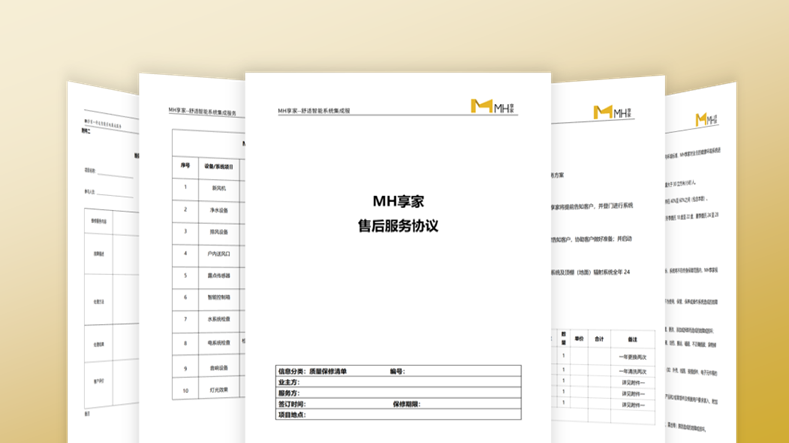This screenshot has height=443, width=789.
Task: Click the "合计" column header
Action: click(599, 339)
